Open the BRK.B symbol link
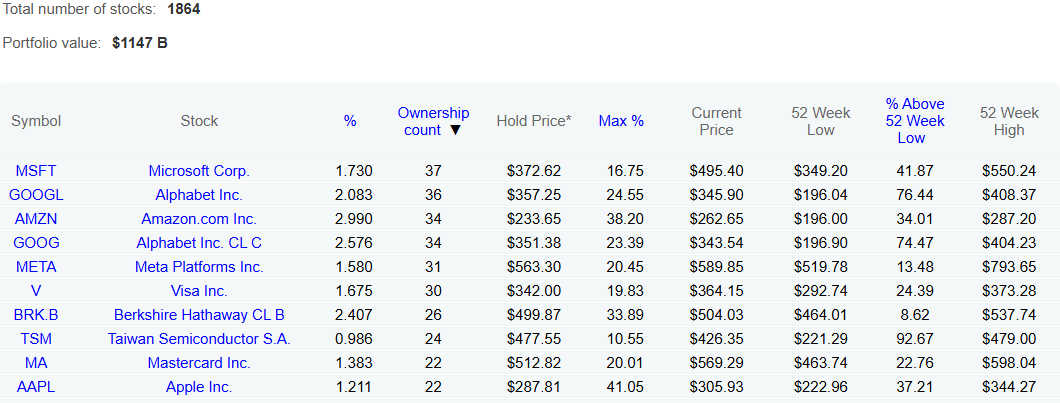Image resolution: width=1060 pixels, height=403 pixels. pyautogui.click(x=36, y=315)
